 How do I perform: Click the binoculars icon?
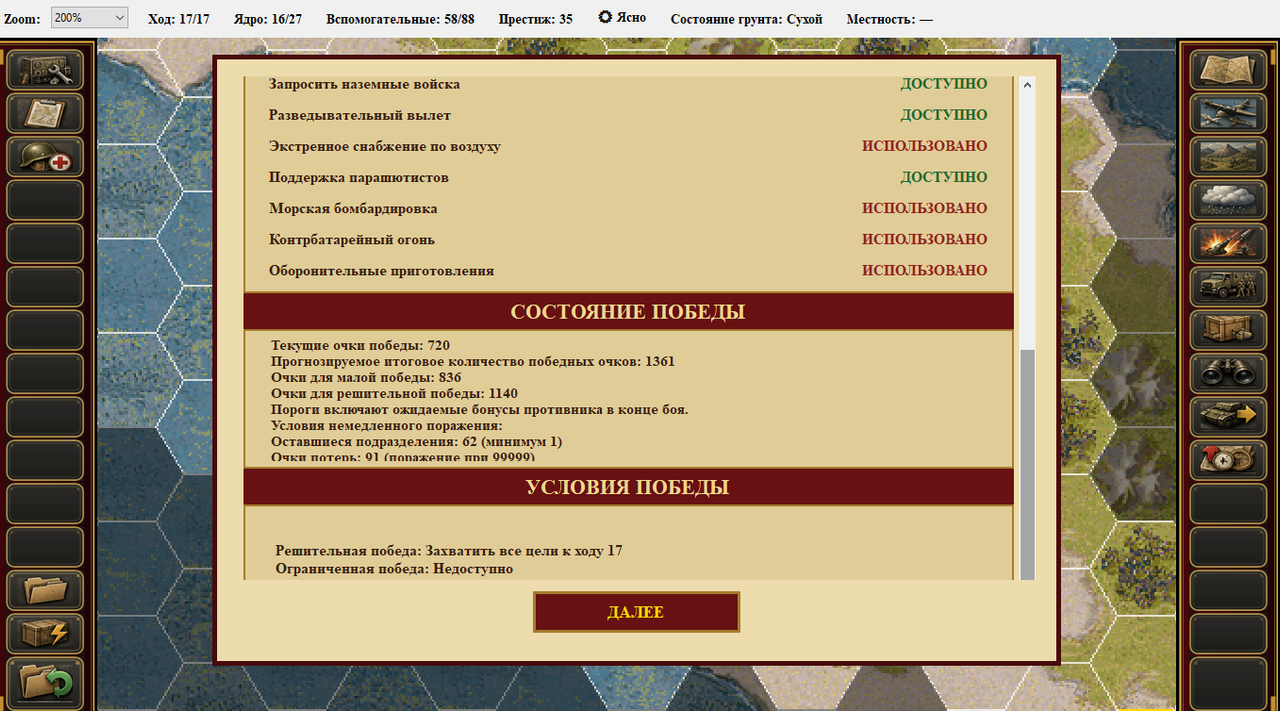coord(1228,374)
